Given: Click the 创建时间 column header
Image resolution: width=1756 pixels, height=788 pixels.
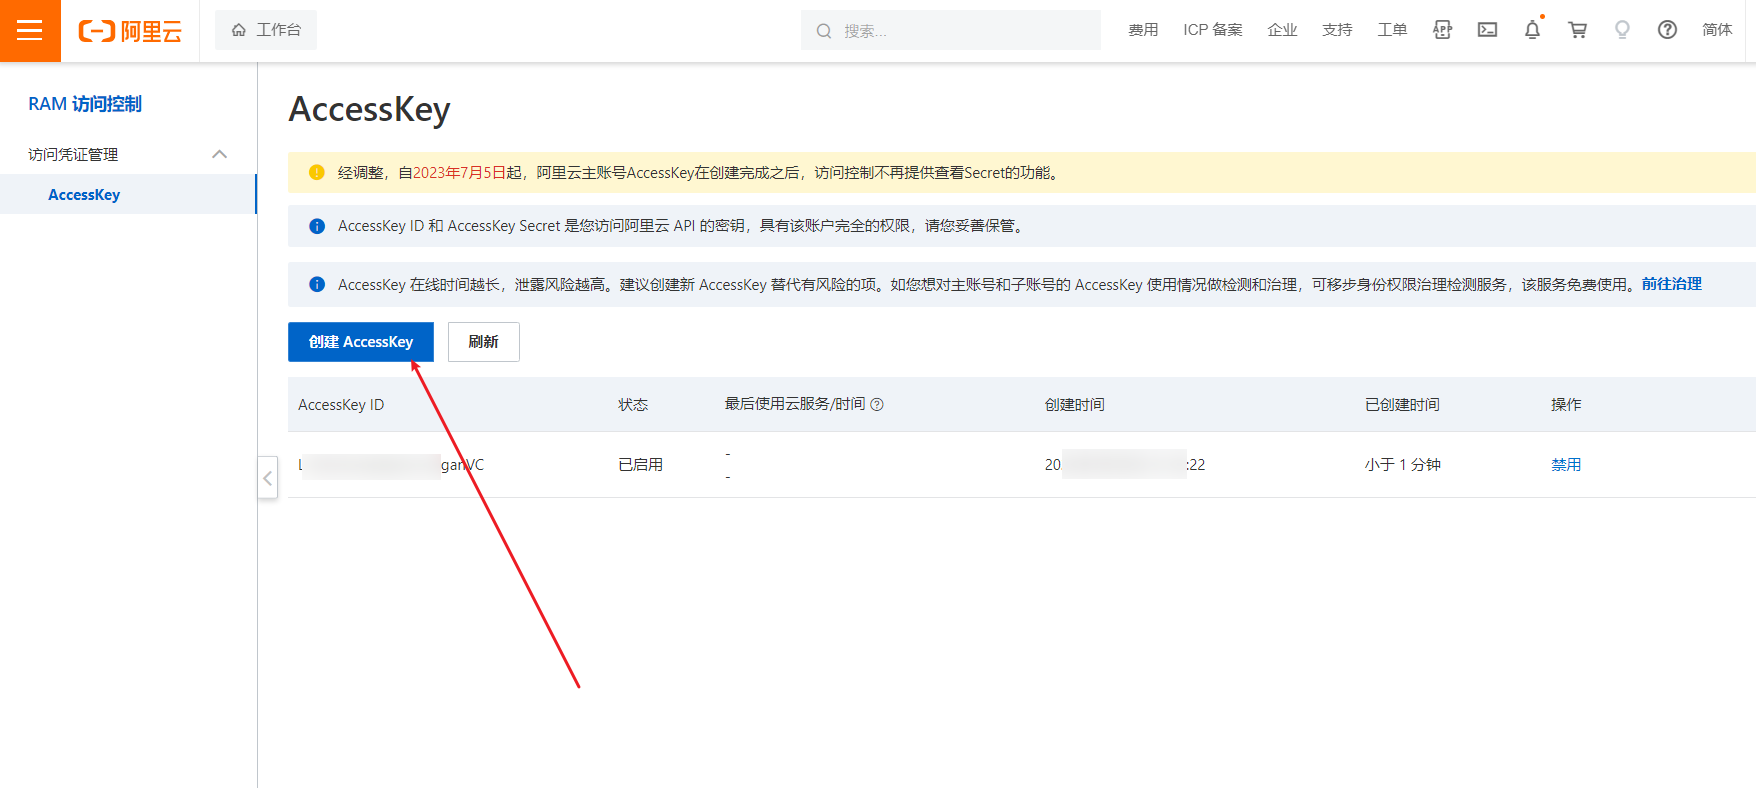Looking at the screenshot, I should point(1075,405).
